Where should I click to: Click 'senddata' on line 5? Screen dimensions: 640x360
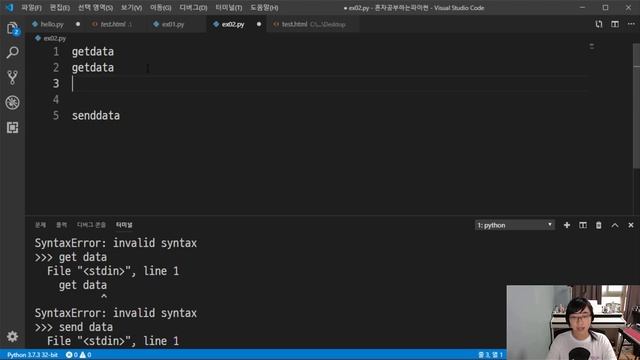(96, 116)
